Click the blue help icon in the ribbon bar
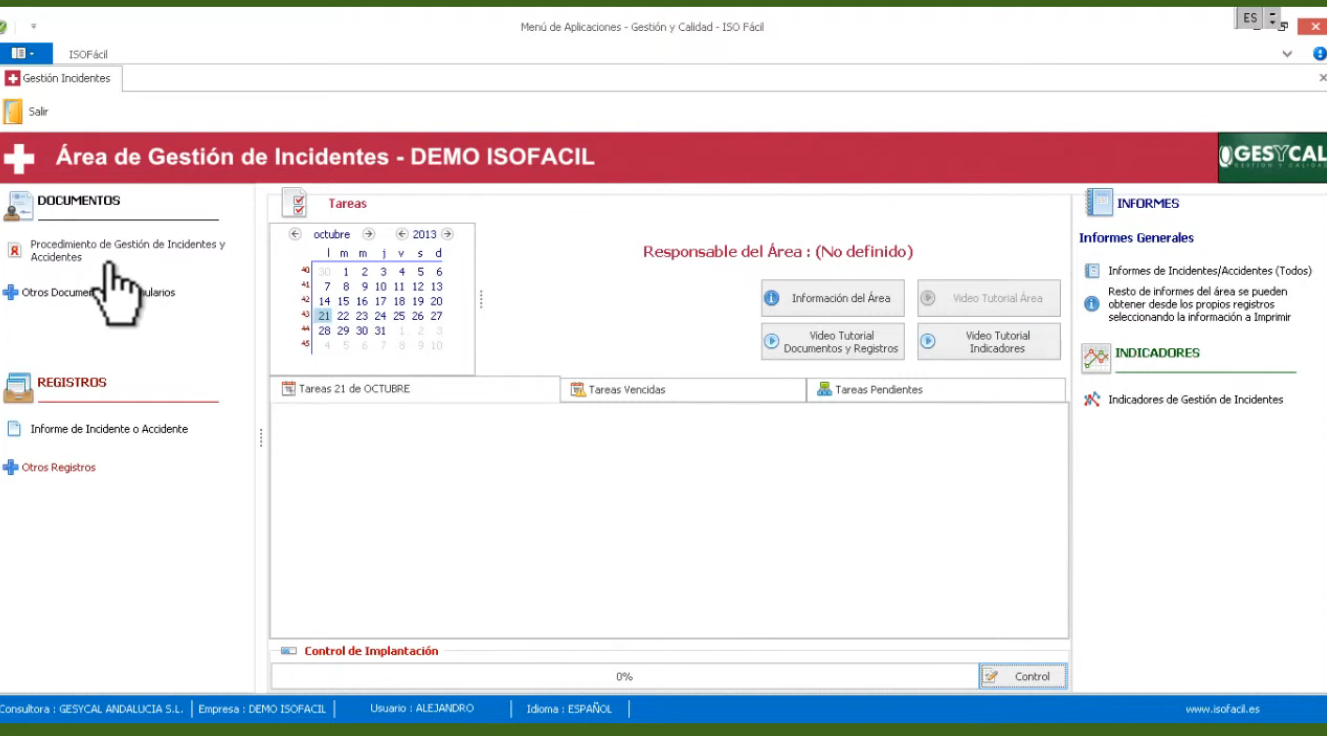 coord(1319,54)
